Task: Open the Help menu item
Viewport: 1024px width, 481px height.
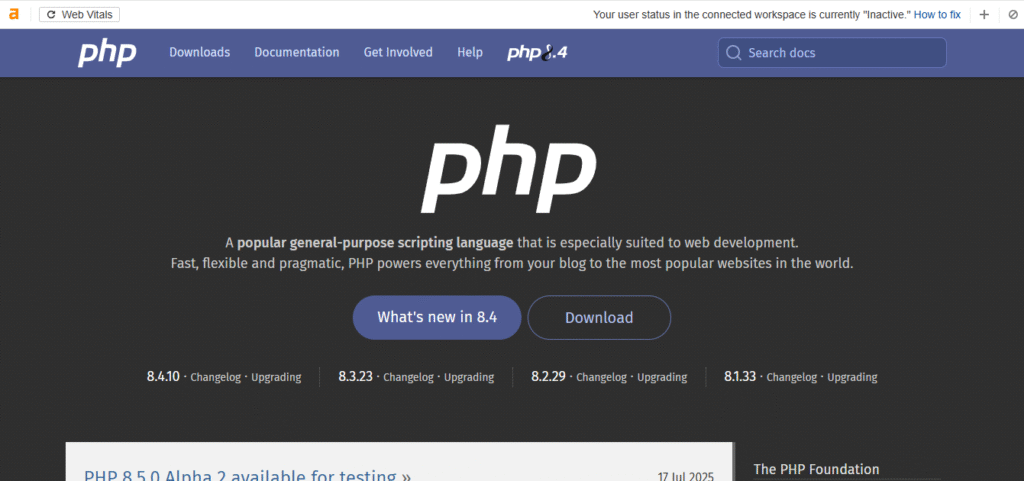Action: click(x=470, y=52)
